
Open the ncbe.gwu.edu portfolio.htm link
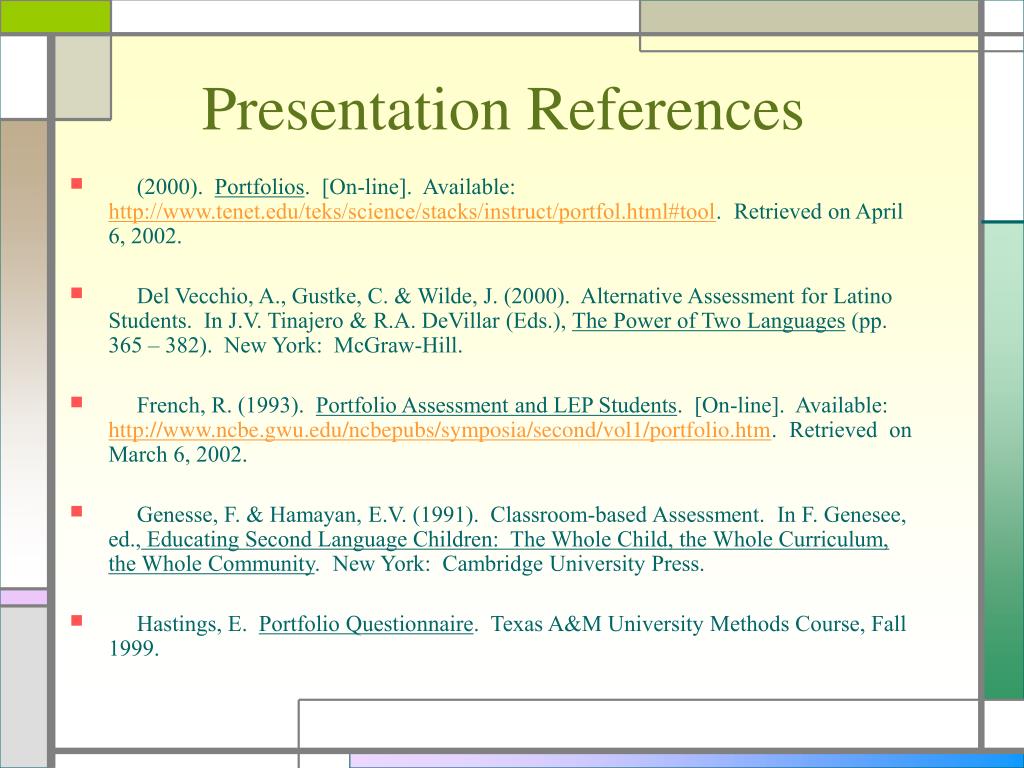pos(440,430)
